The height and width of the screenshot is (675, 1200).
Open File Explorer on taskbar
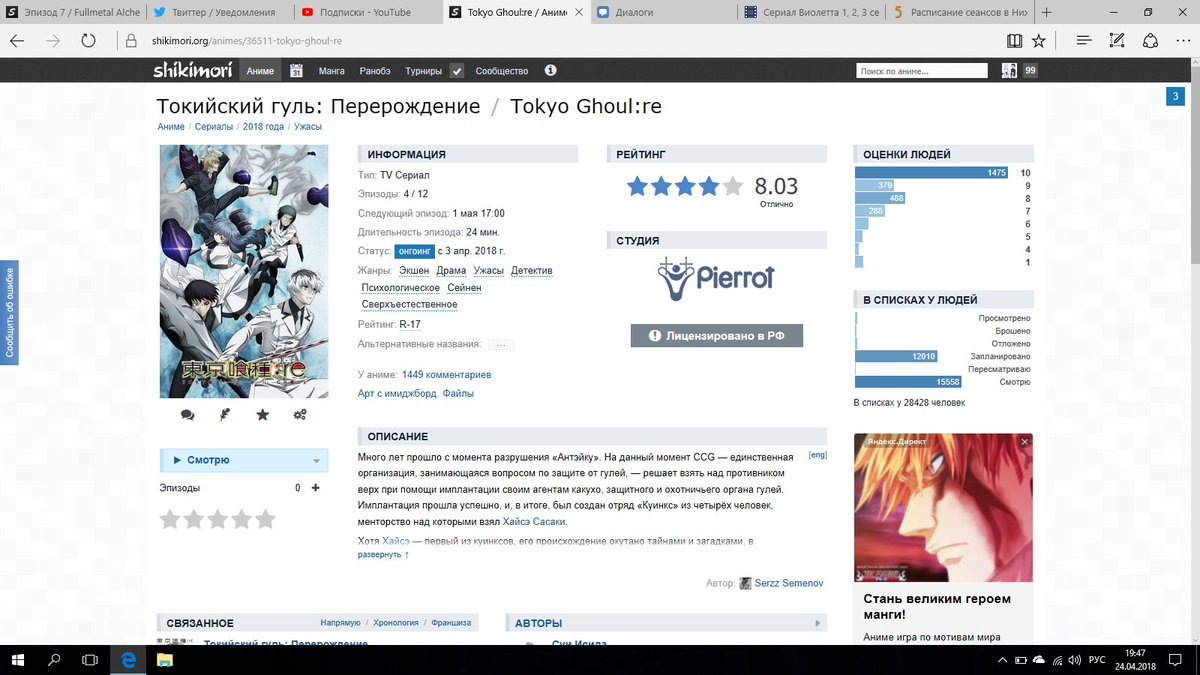click(x=164, y=660)
